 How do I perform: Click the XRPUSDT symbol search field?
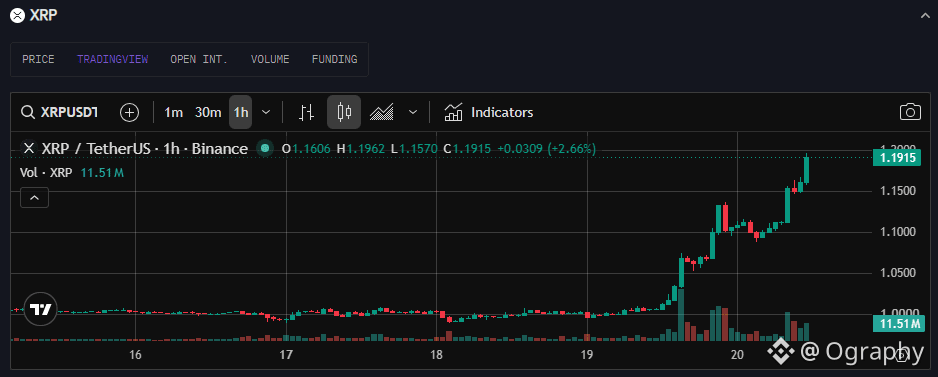[x=60, y=112]
